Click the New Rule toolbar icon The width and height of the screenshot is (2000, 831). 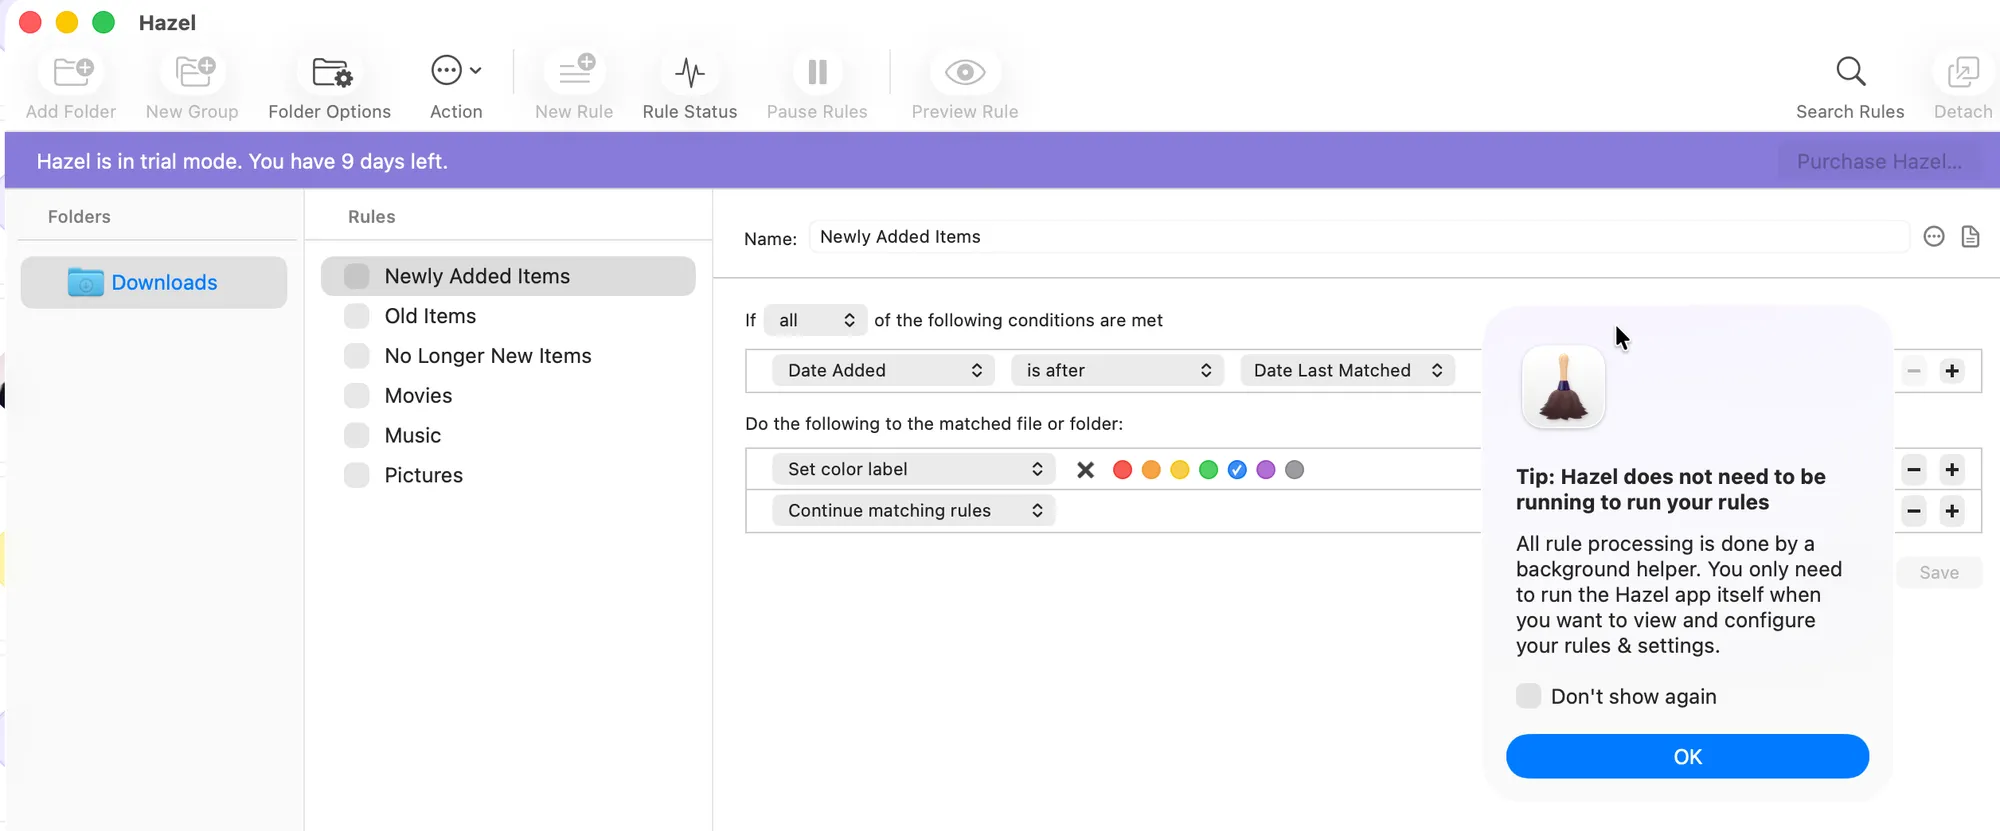(x=575, y=72)
